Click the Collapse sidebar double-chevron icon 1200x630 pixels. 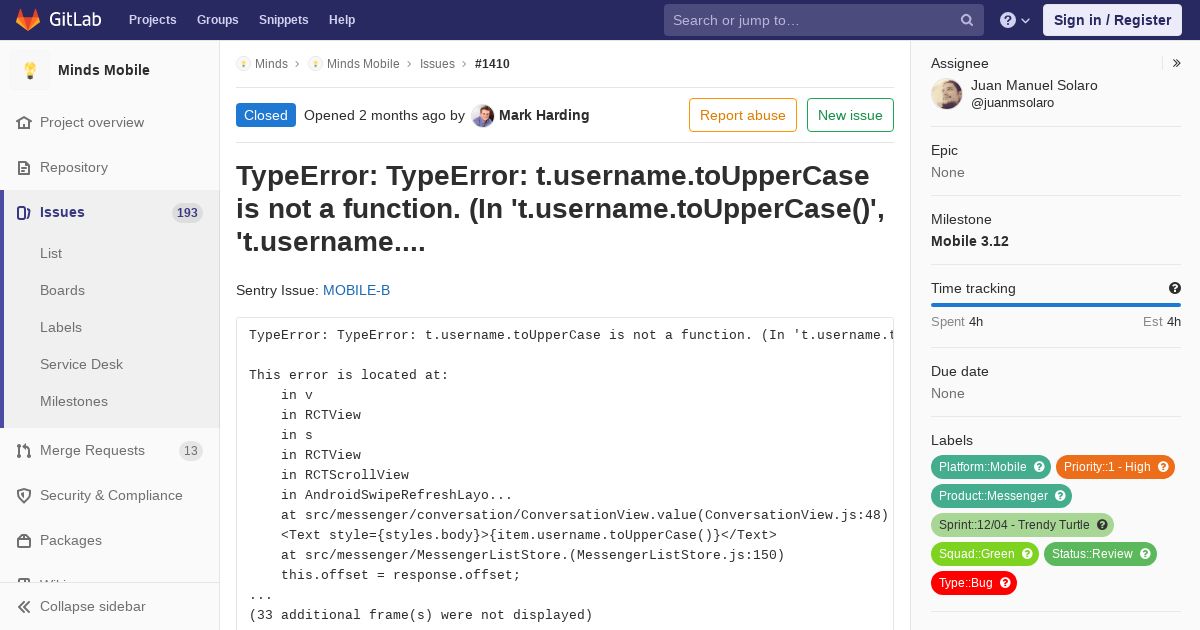24,606
